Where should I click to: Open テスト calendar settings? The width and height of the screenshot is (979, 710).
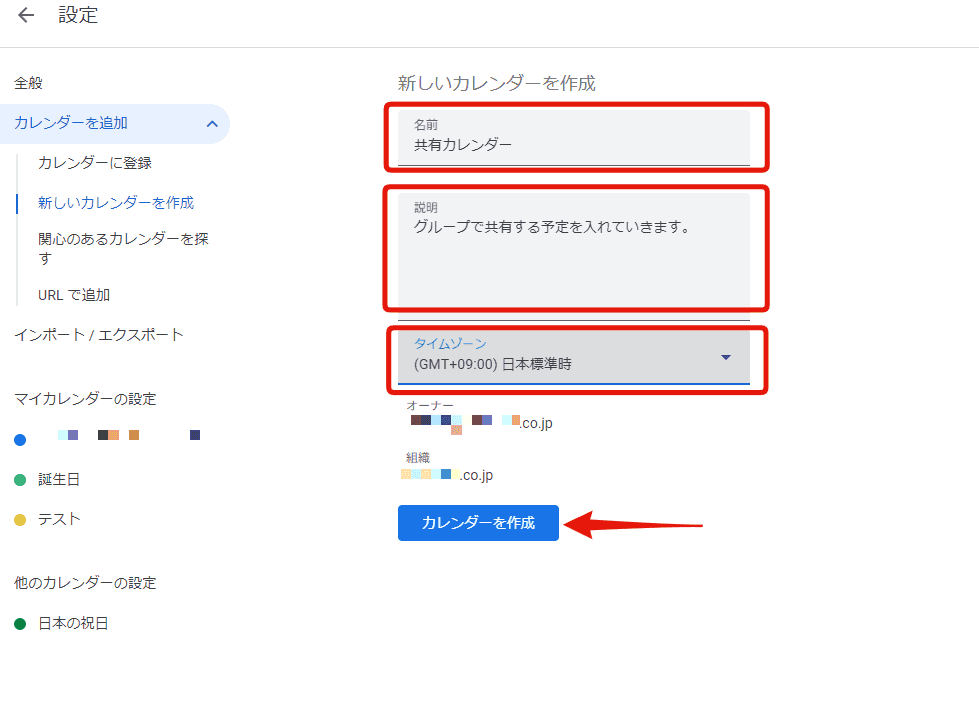pos(59,520)
